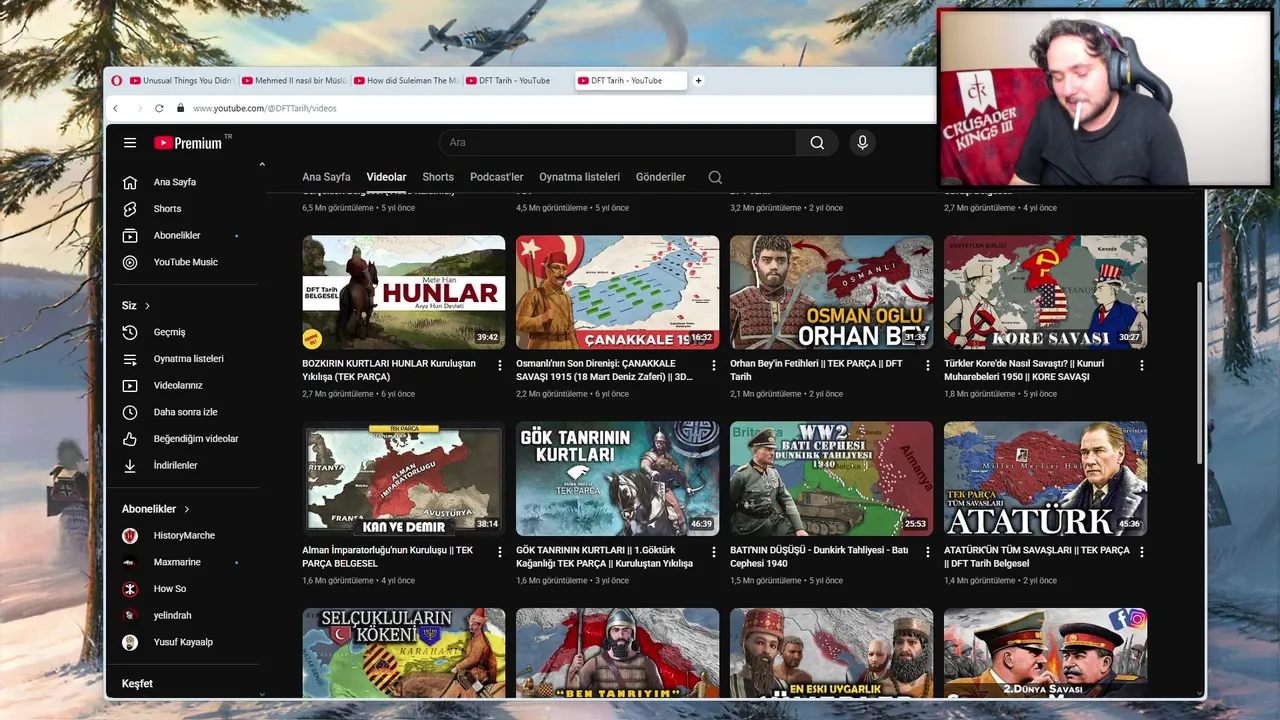Image resolution: width=1280 pixels, height=720 pixels.
Task: Open Yusuf Kayaalp subscription channel
Action: coord(183,642)
